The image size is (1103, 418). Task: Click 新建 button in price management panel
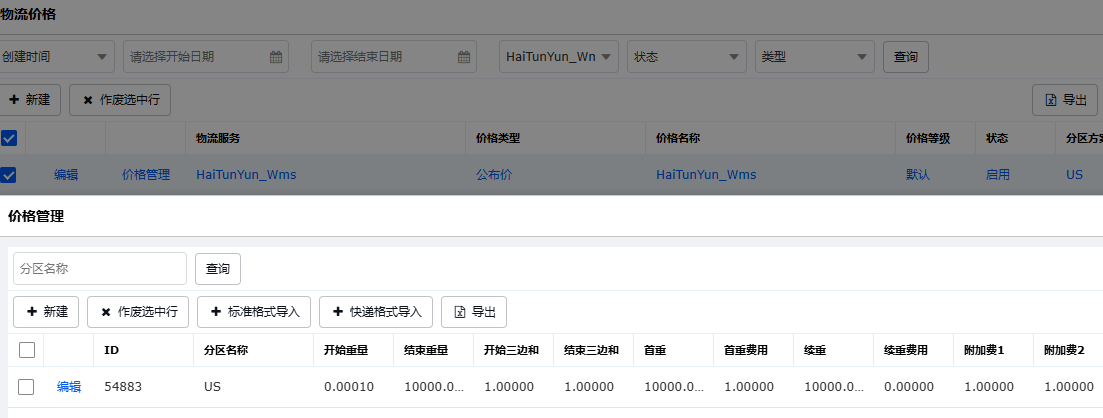tap(46, 312)
